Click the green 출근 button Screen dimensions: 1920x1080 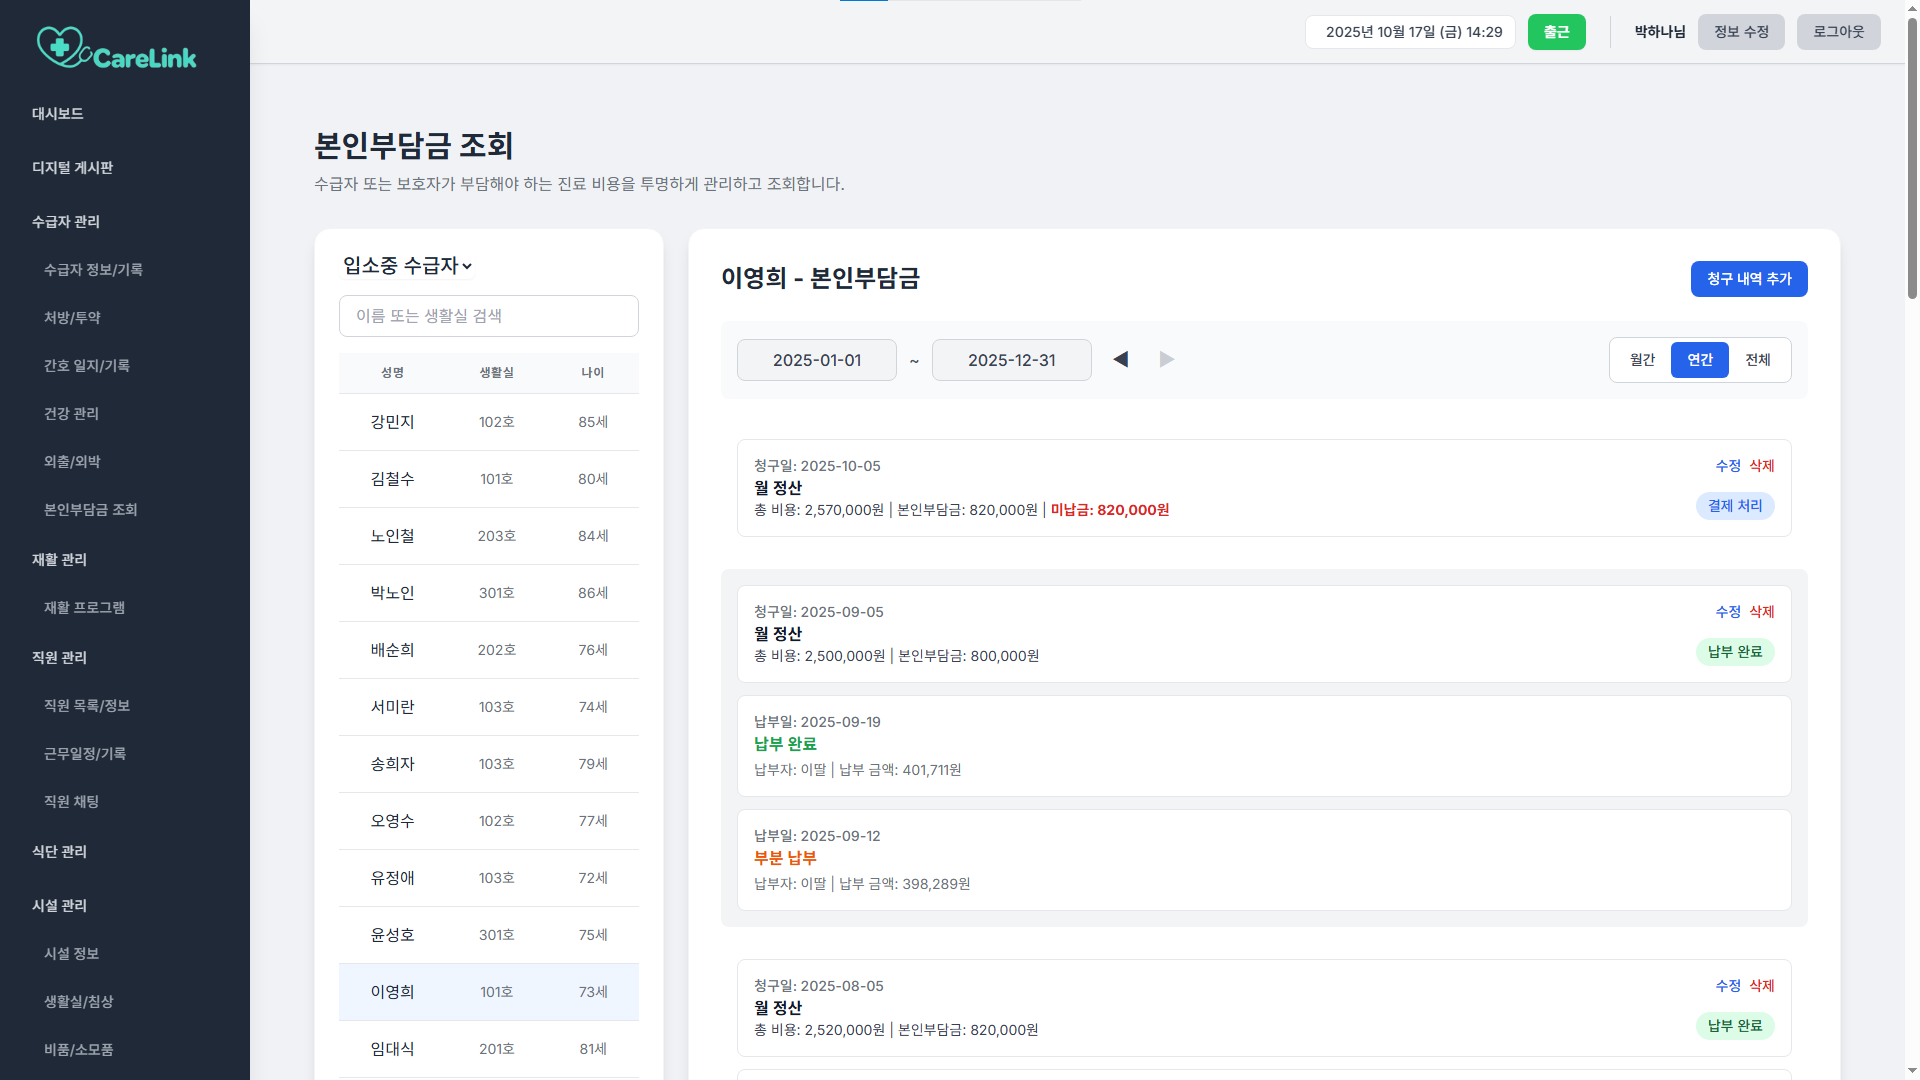tap(1556, 32)
